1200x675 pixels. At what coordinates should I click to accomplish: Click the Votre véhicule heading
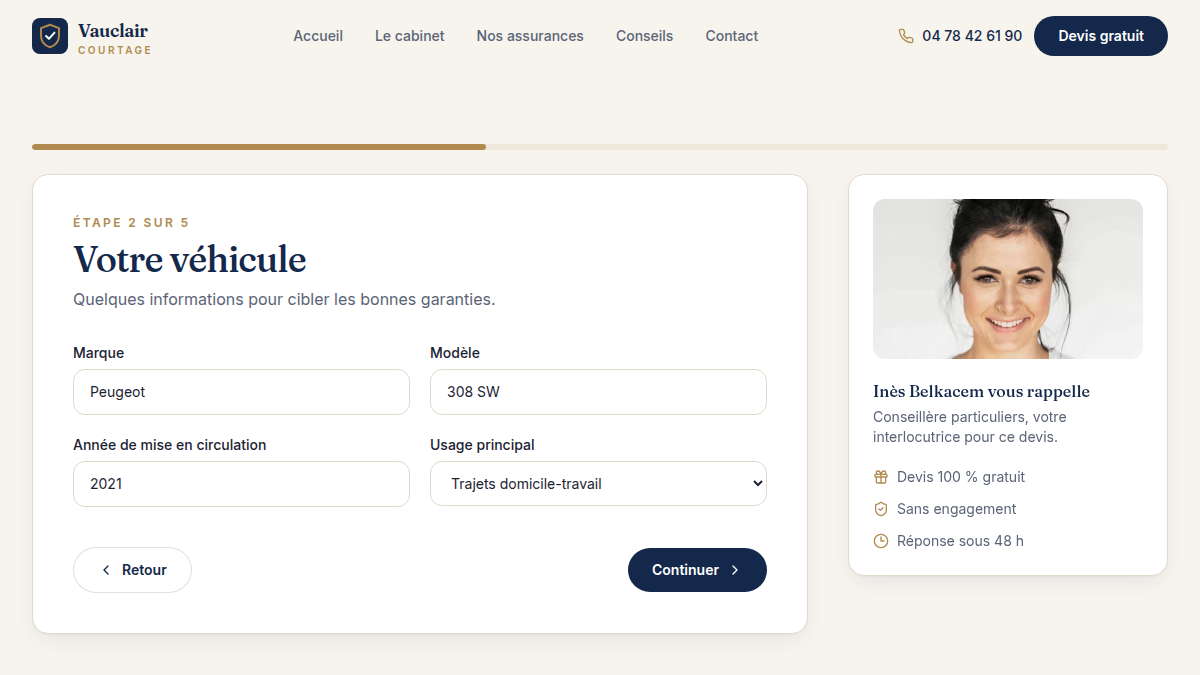tap(190, 259)
